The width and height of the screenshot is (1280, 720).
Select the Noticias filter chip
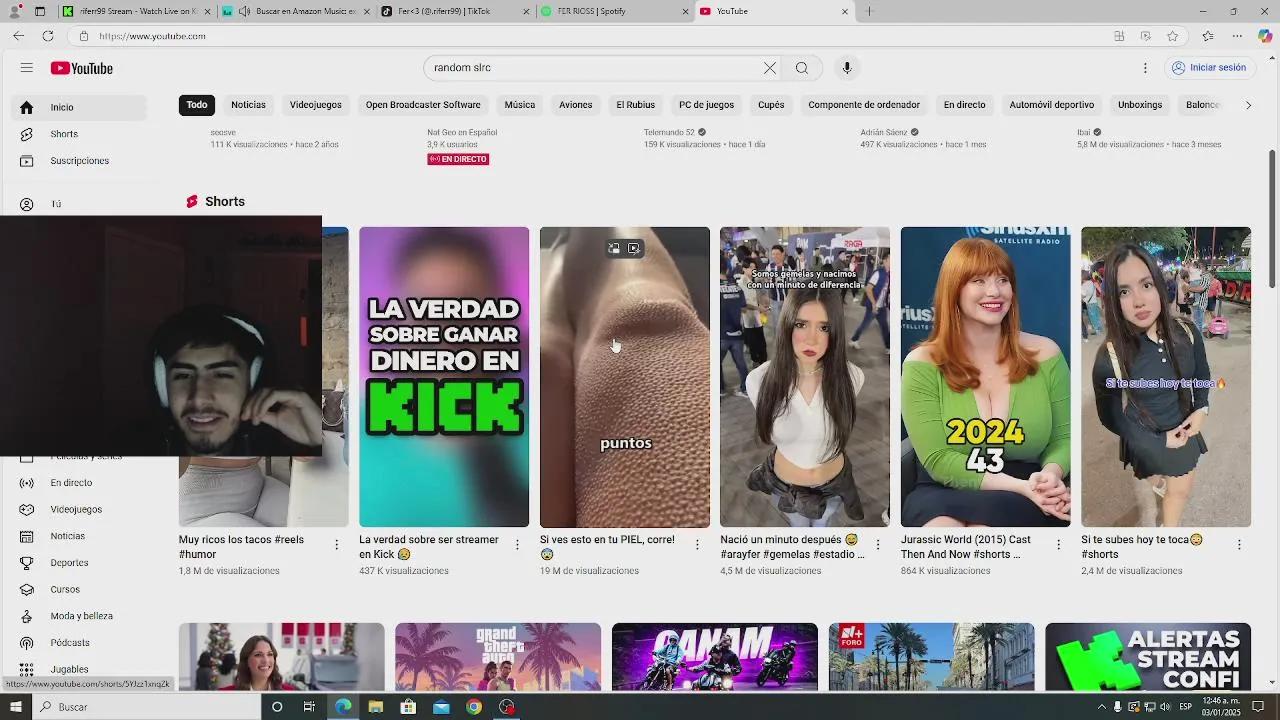(x=248, y=105)
